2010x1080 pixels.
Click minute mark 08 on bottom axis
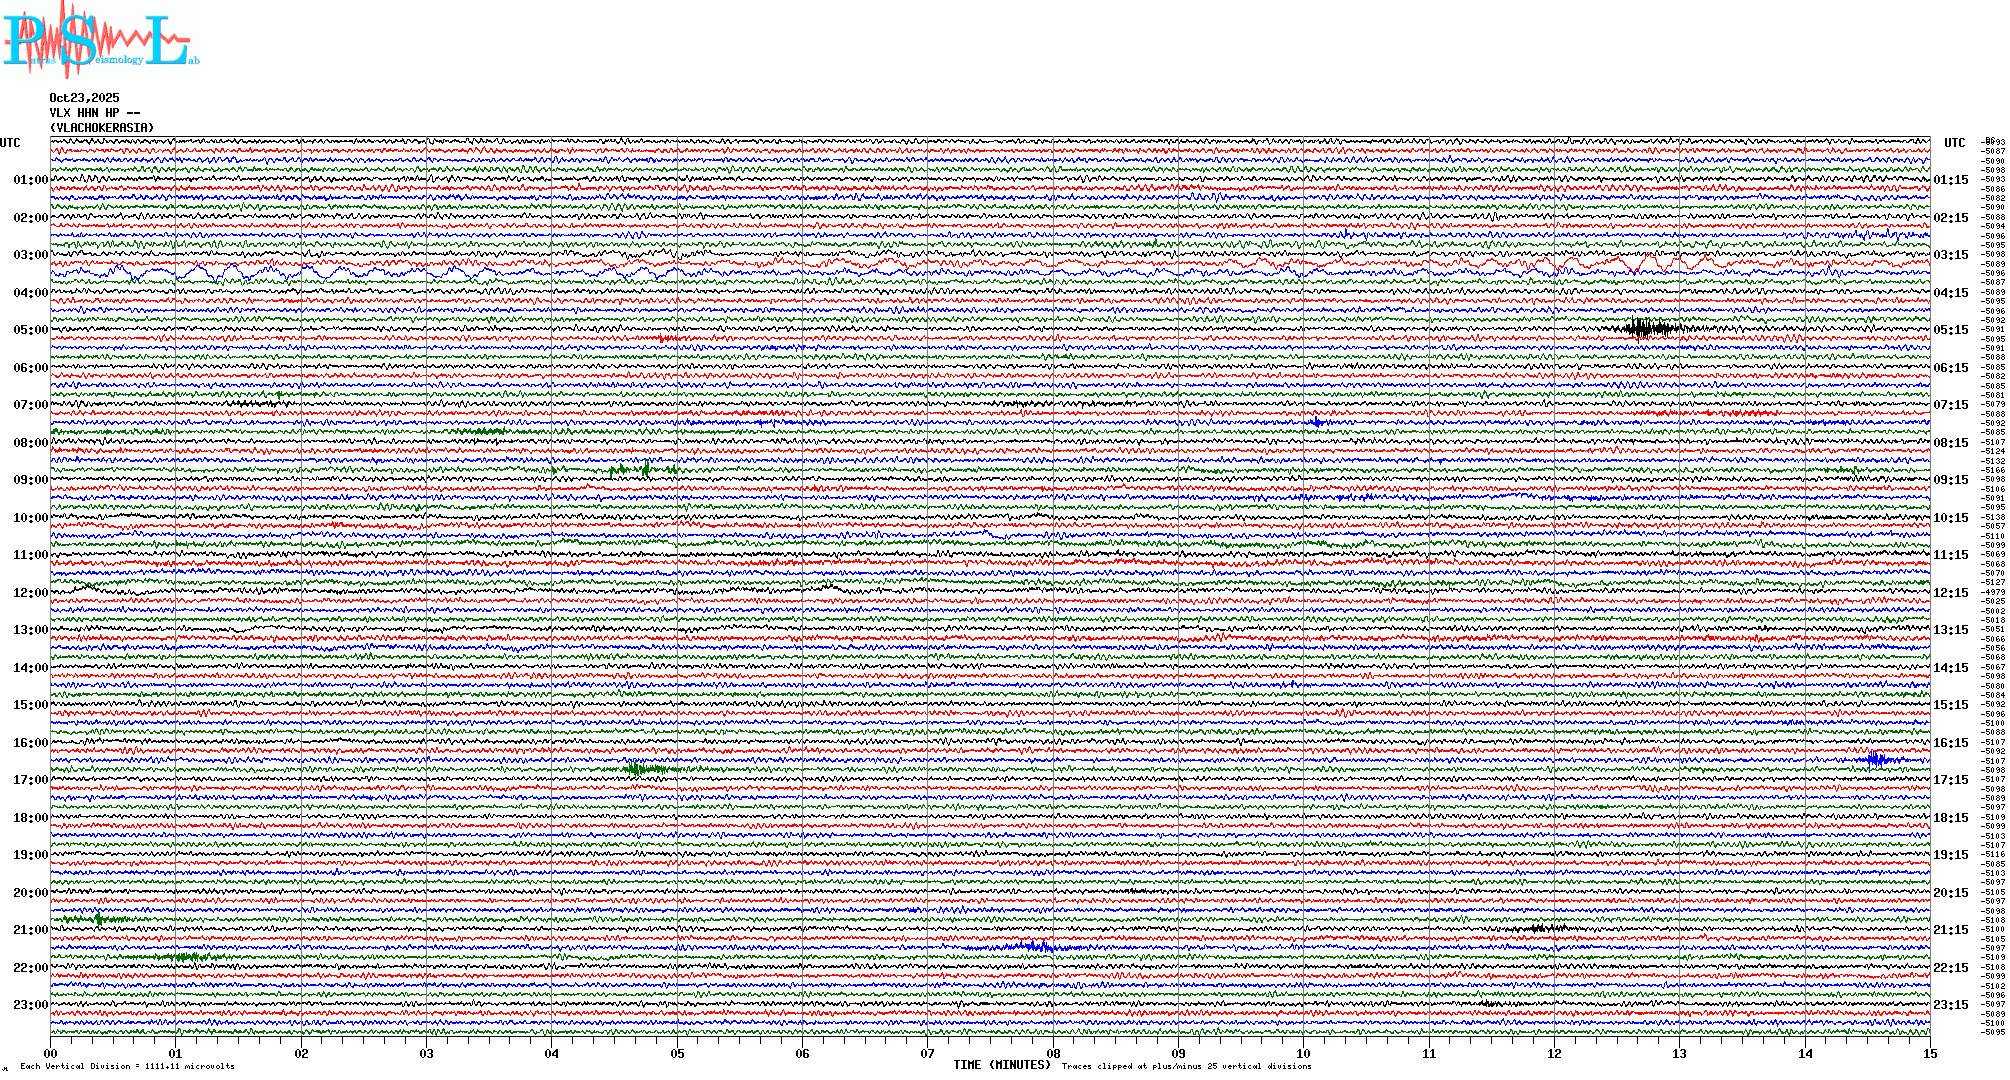coord(1053,1054)
